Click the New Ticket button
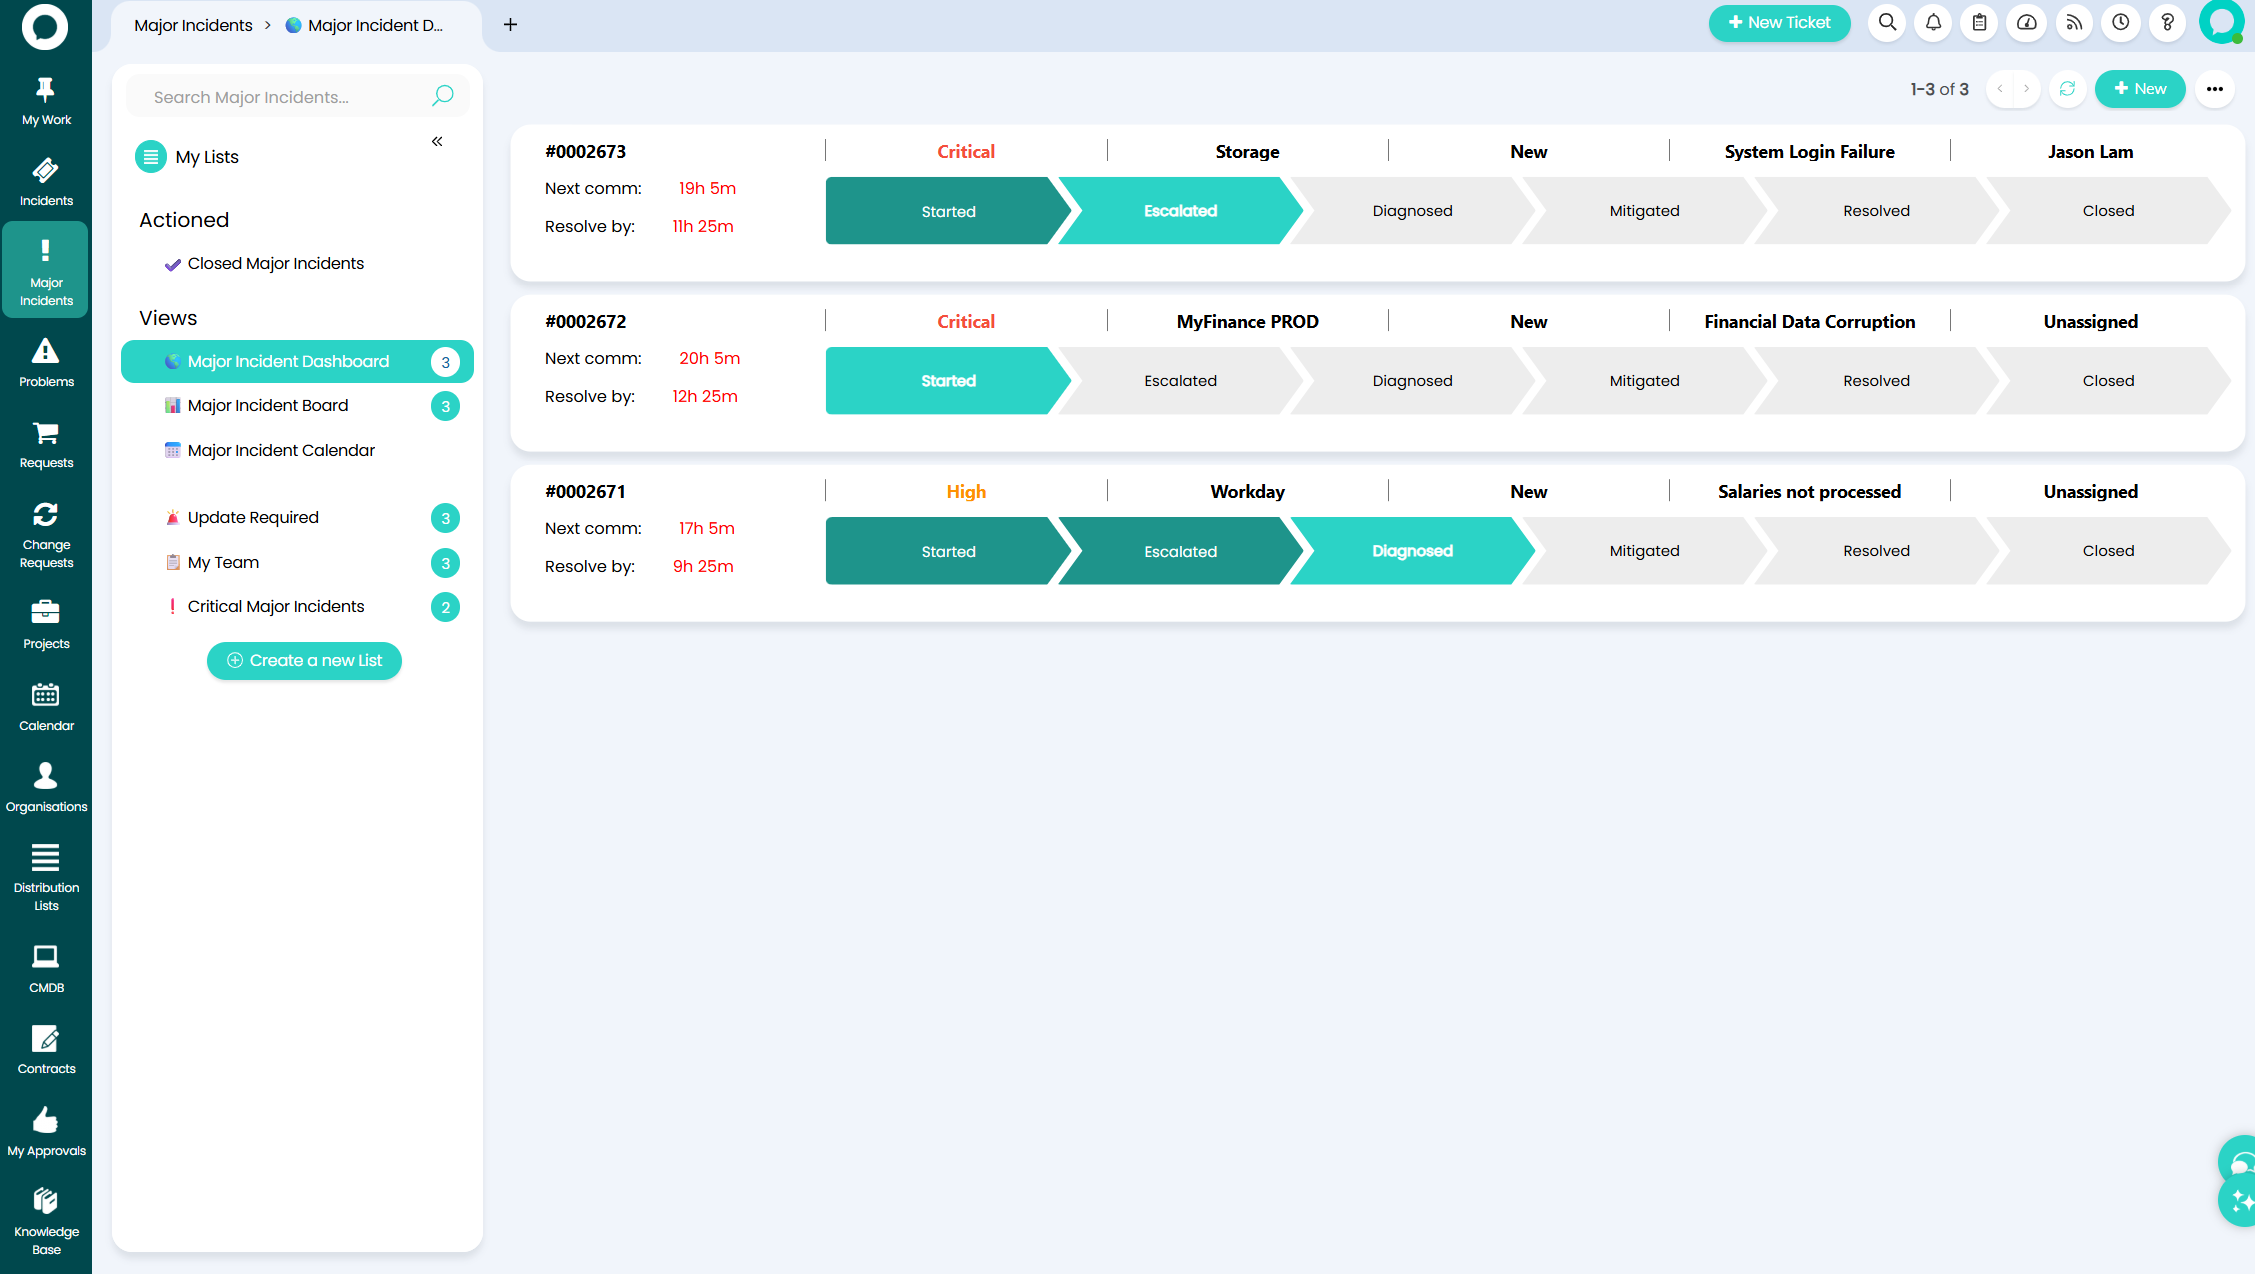Viewport: 2255px width, 1274px height. [1779, 23]
